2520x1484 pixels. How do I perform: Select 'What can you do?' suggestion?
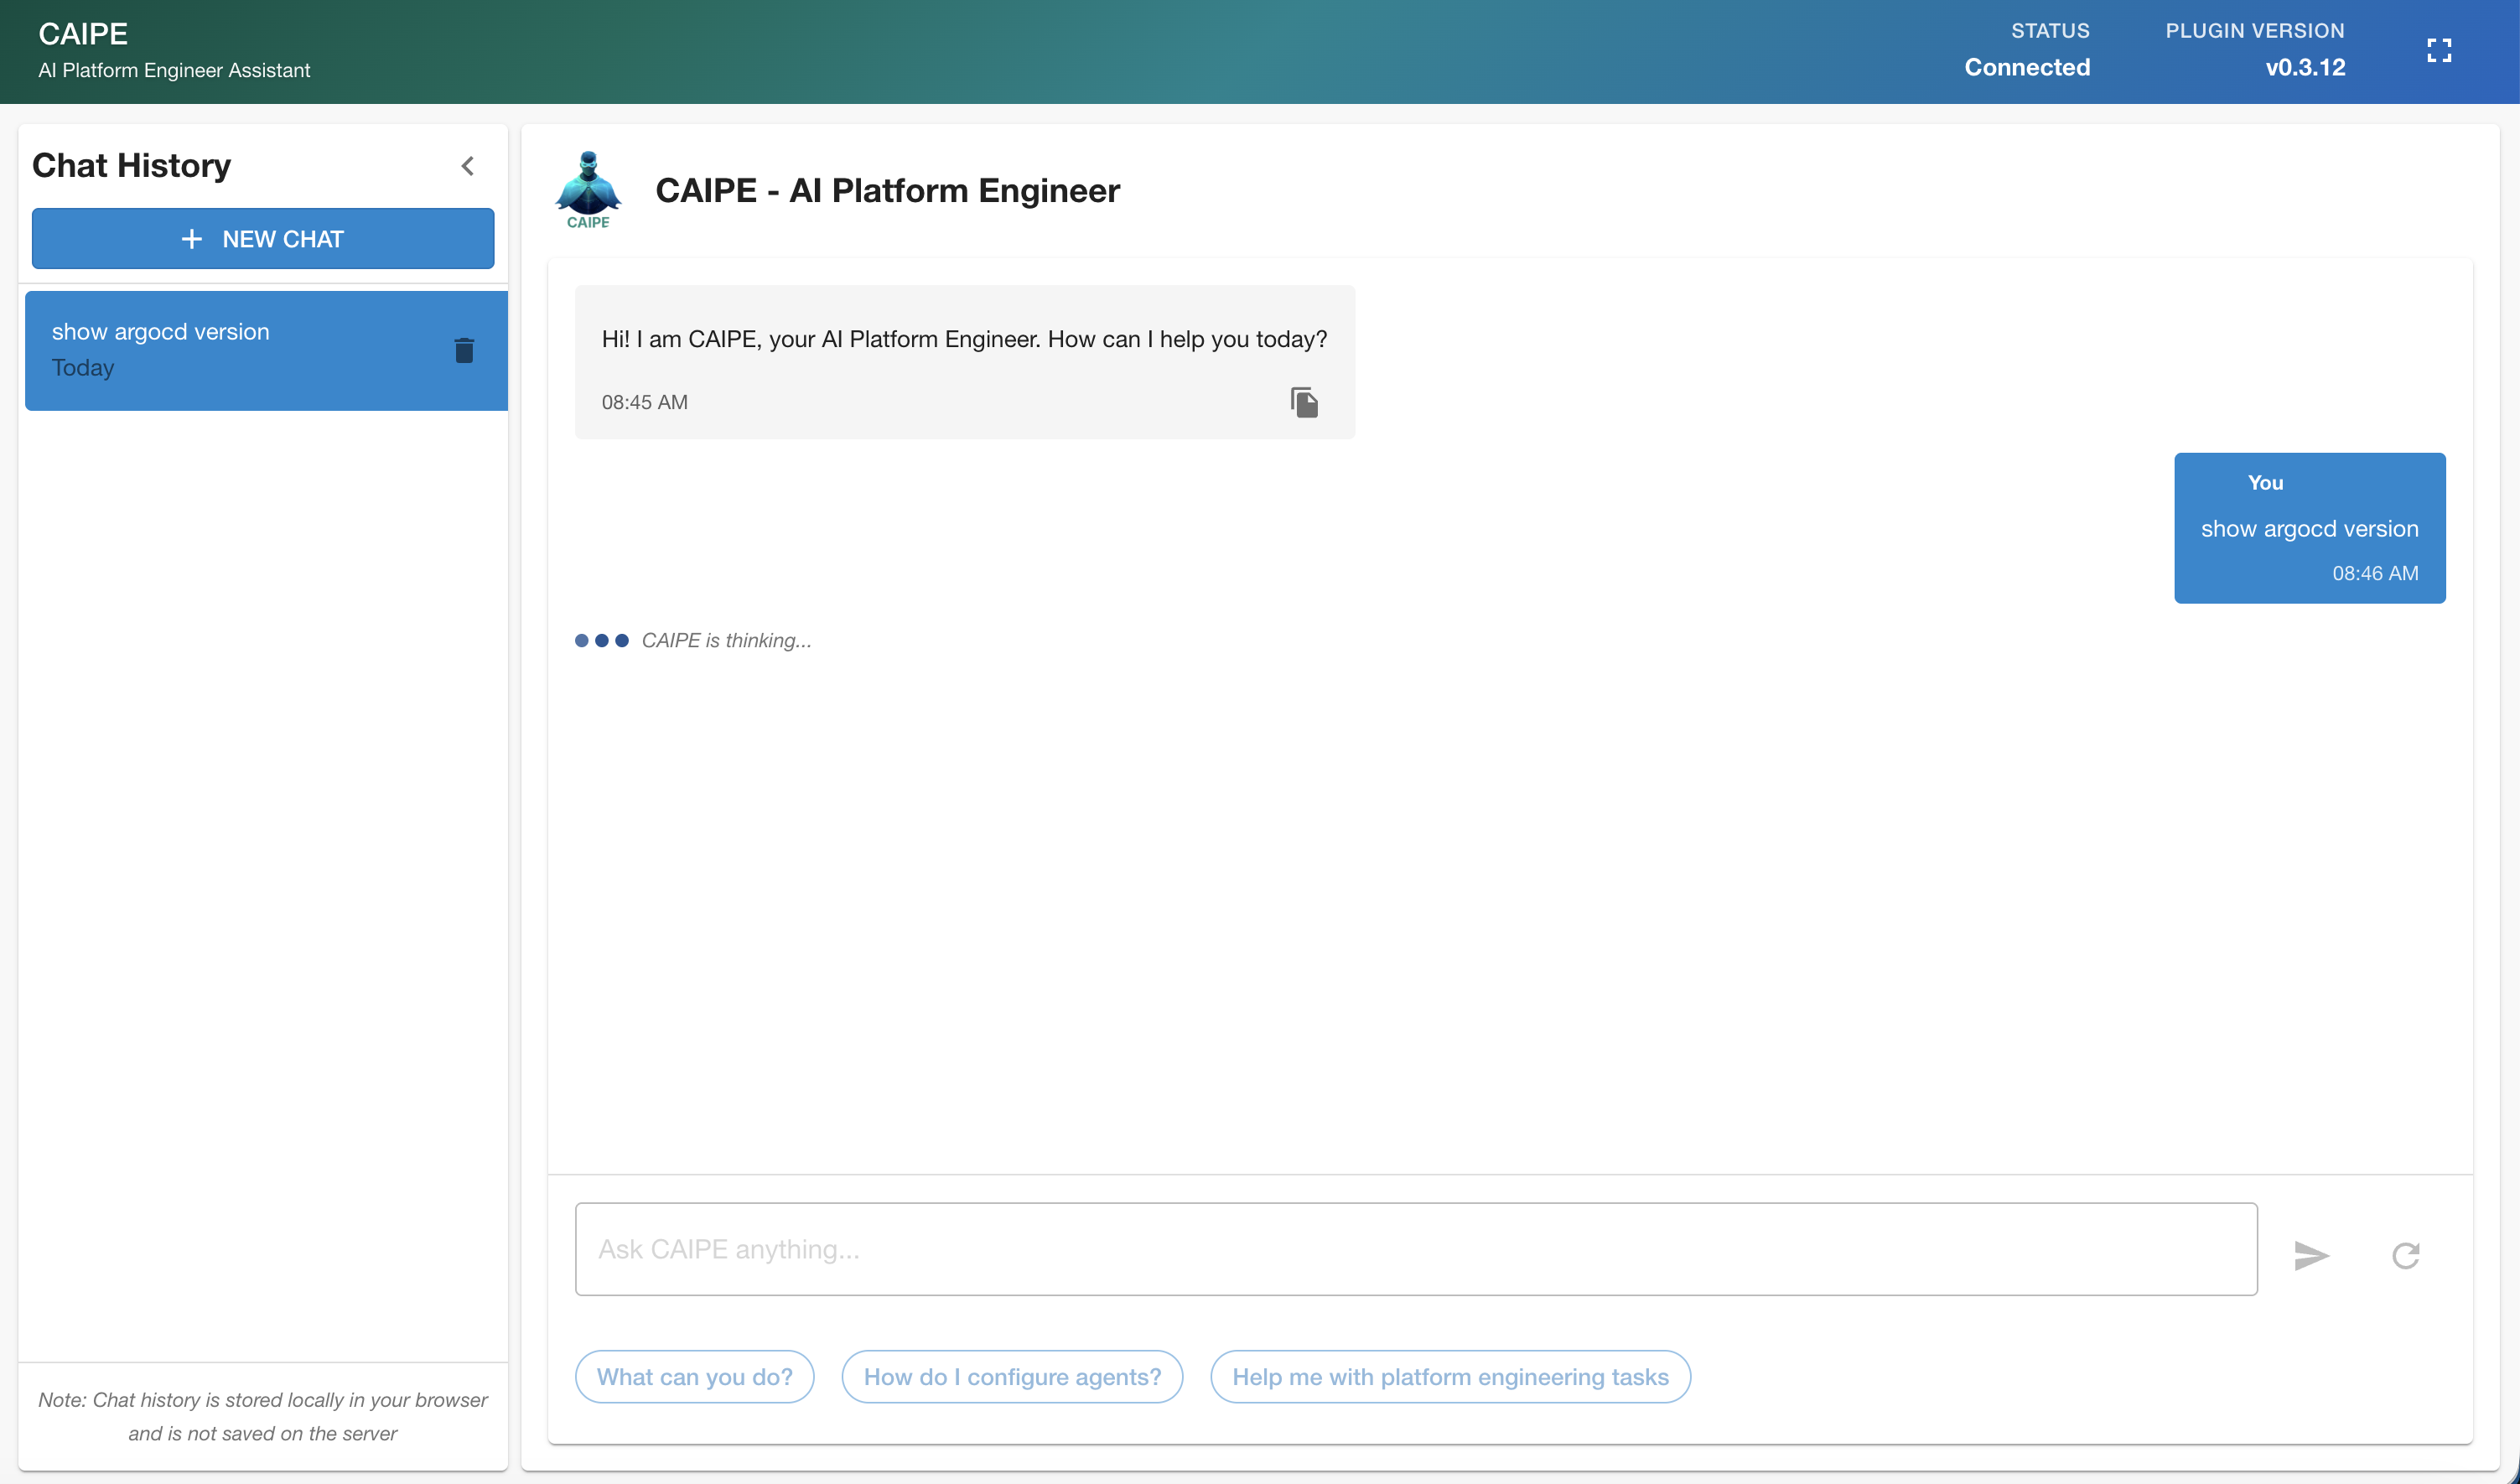pos(694,1377)
